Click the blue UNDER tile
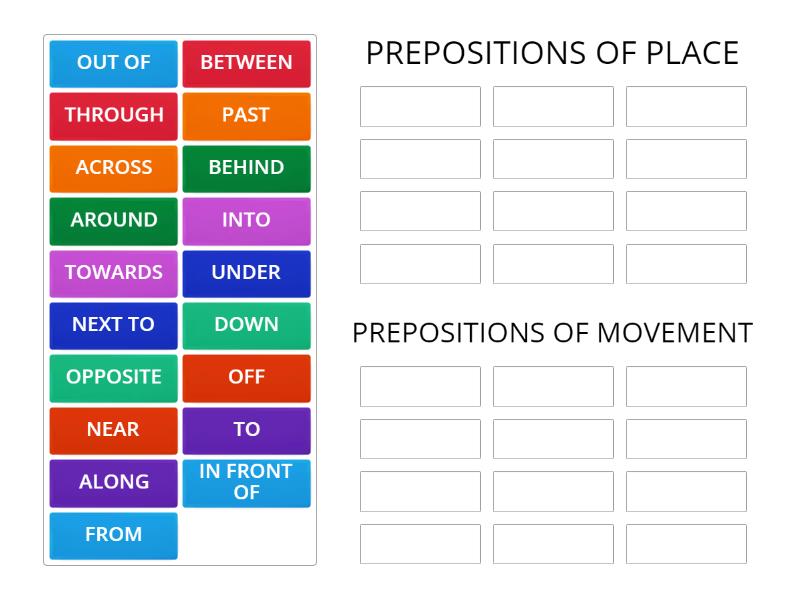The image size is (800, 600). point(246,273)
